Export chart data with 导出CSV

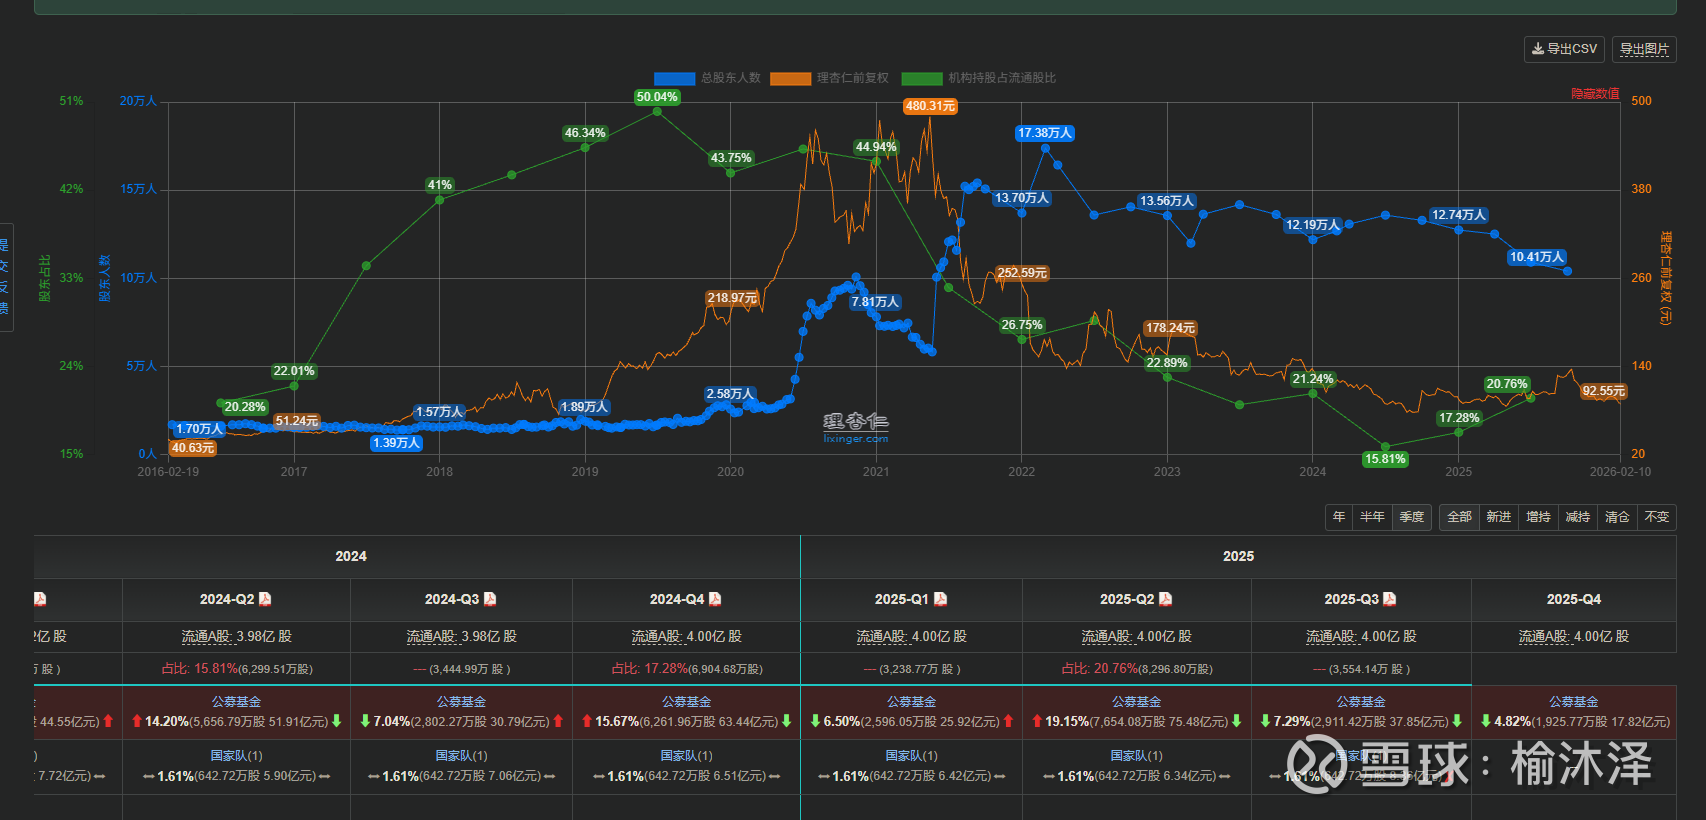(1565, 49)
